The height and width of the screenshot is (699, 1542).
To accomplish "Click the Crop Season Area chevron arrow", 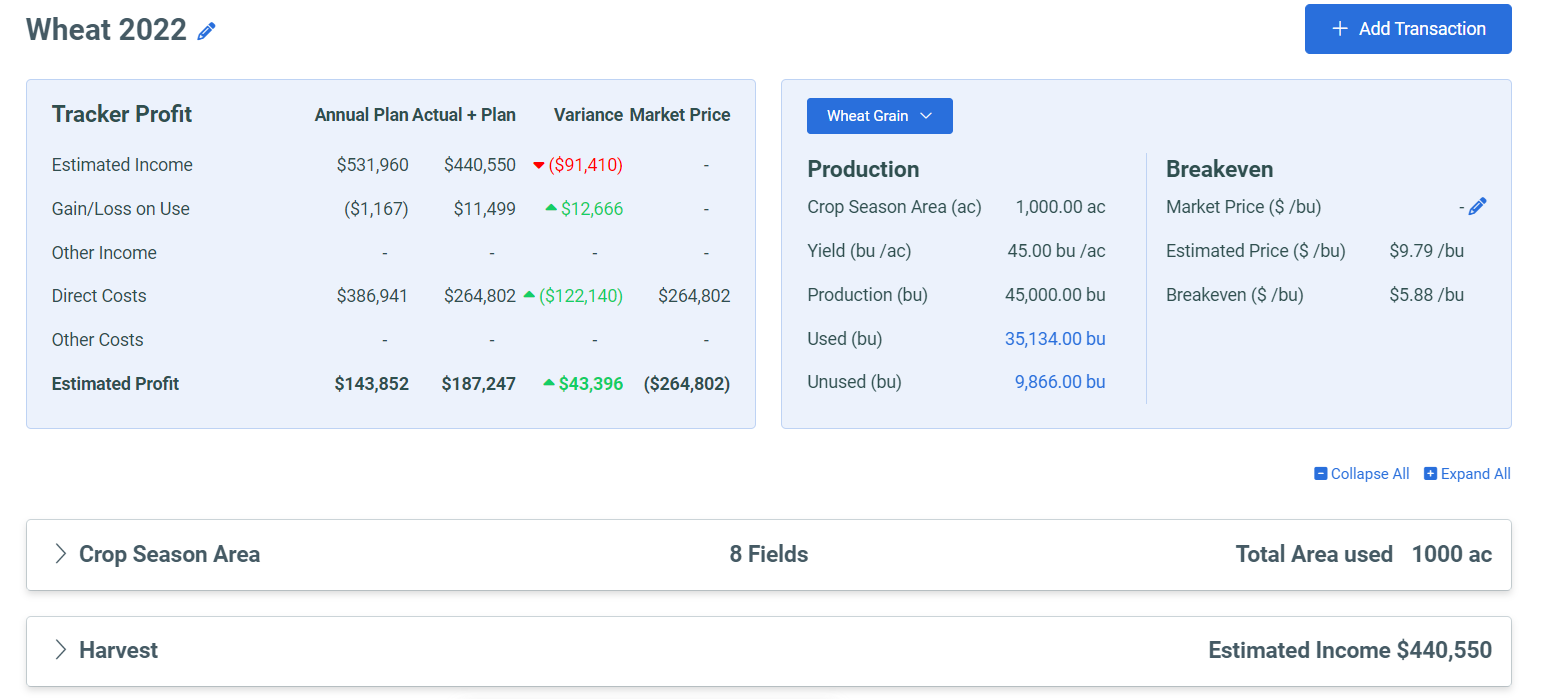I will tap(60, 554).
